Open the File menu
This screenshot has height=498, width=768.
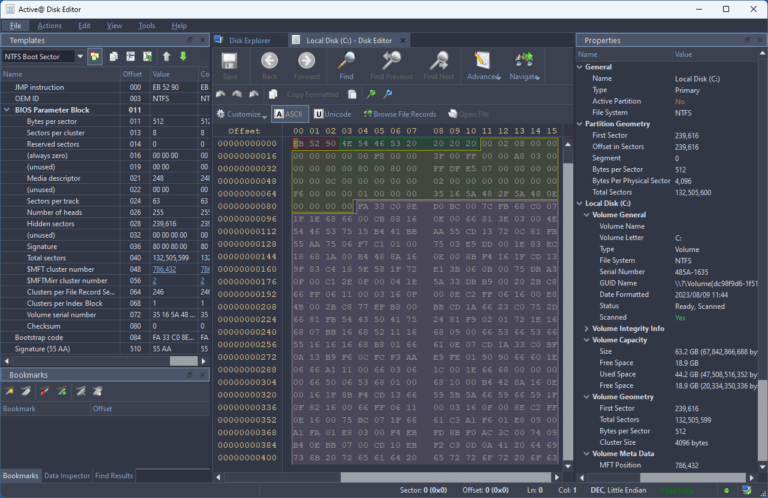tap(16, 26)
